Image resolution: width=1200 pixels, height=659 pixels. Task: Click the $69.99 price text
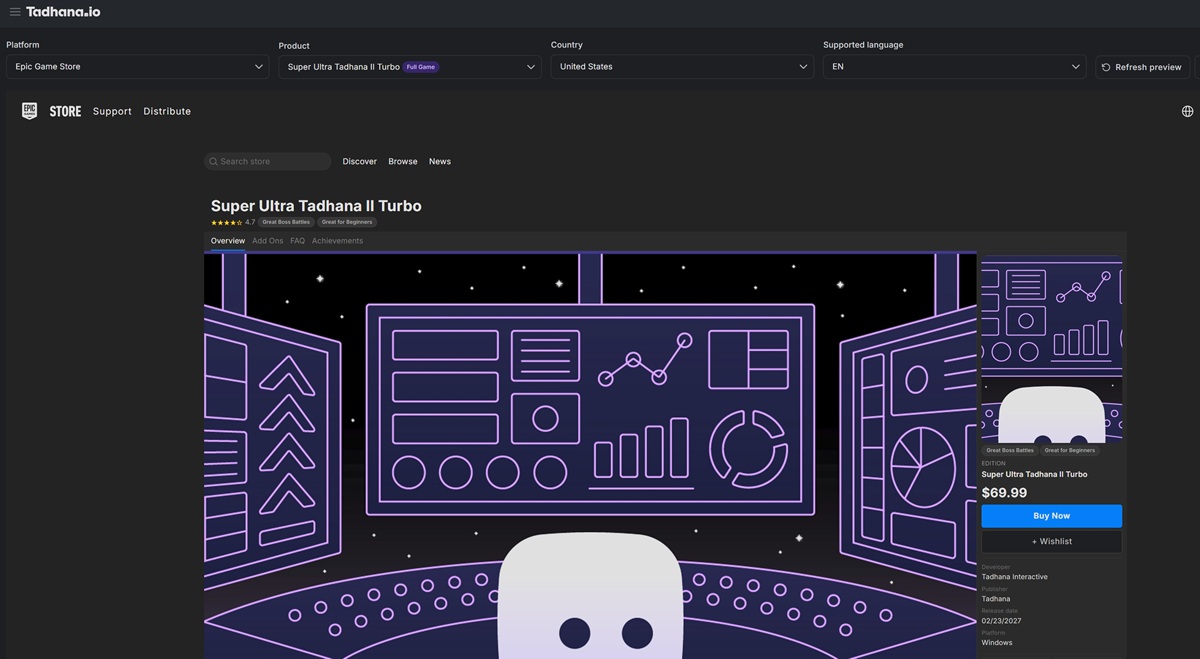[x=1004, y=493]
